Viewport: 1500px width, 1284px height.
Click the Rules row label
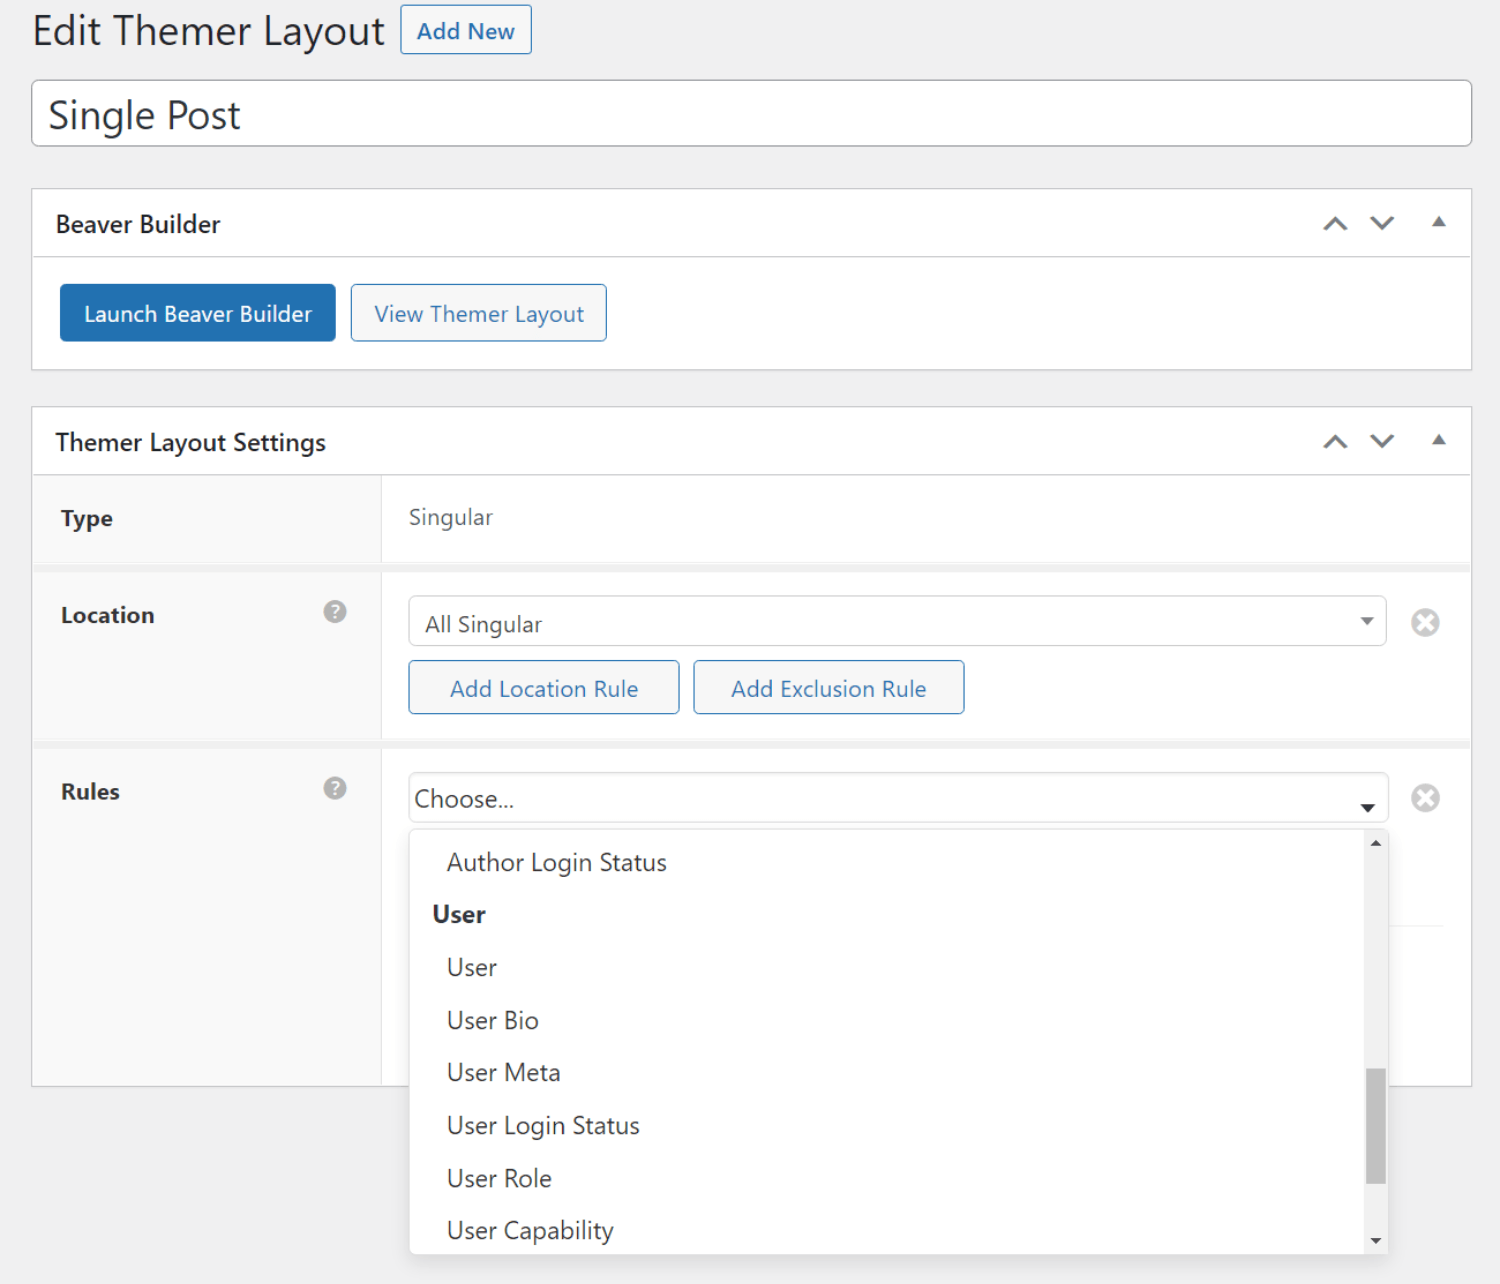[90, 791]
